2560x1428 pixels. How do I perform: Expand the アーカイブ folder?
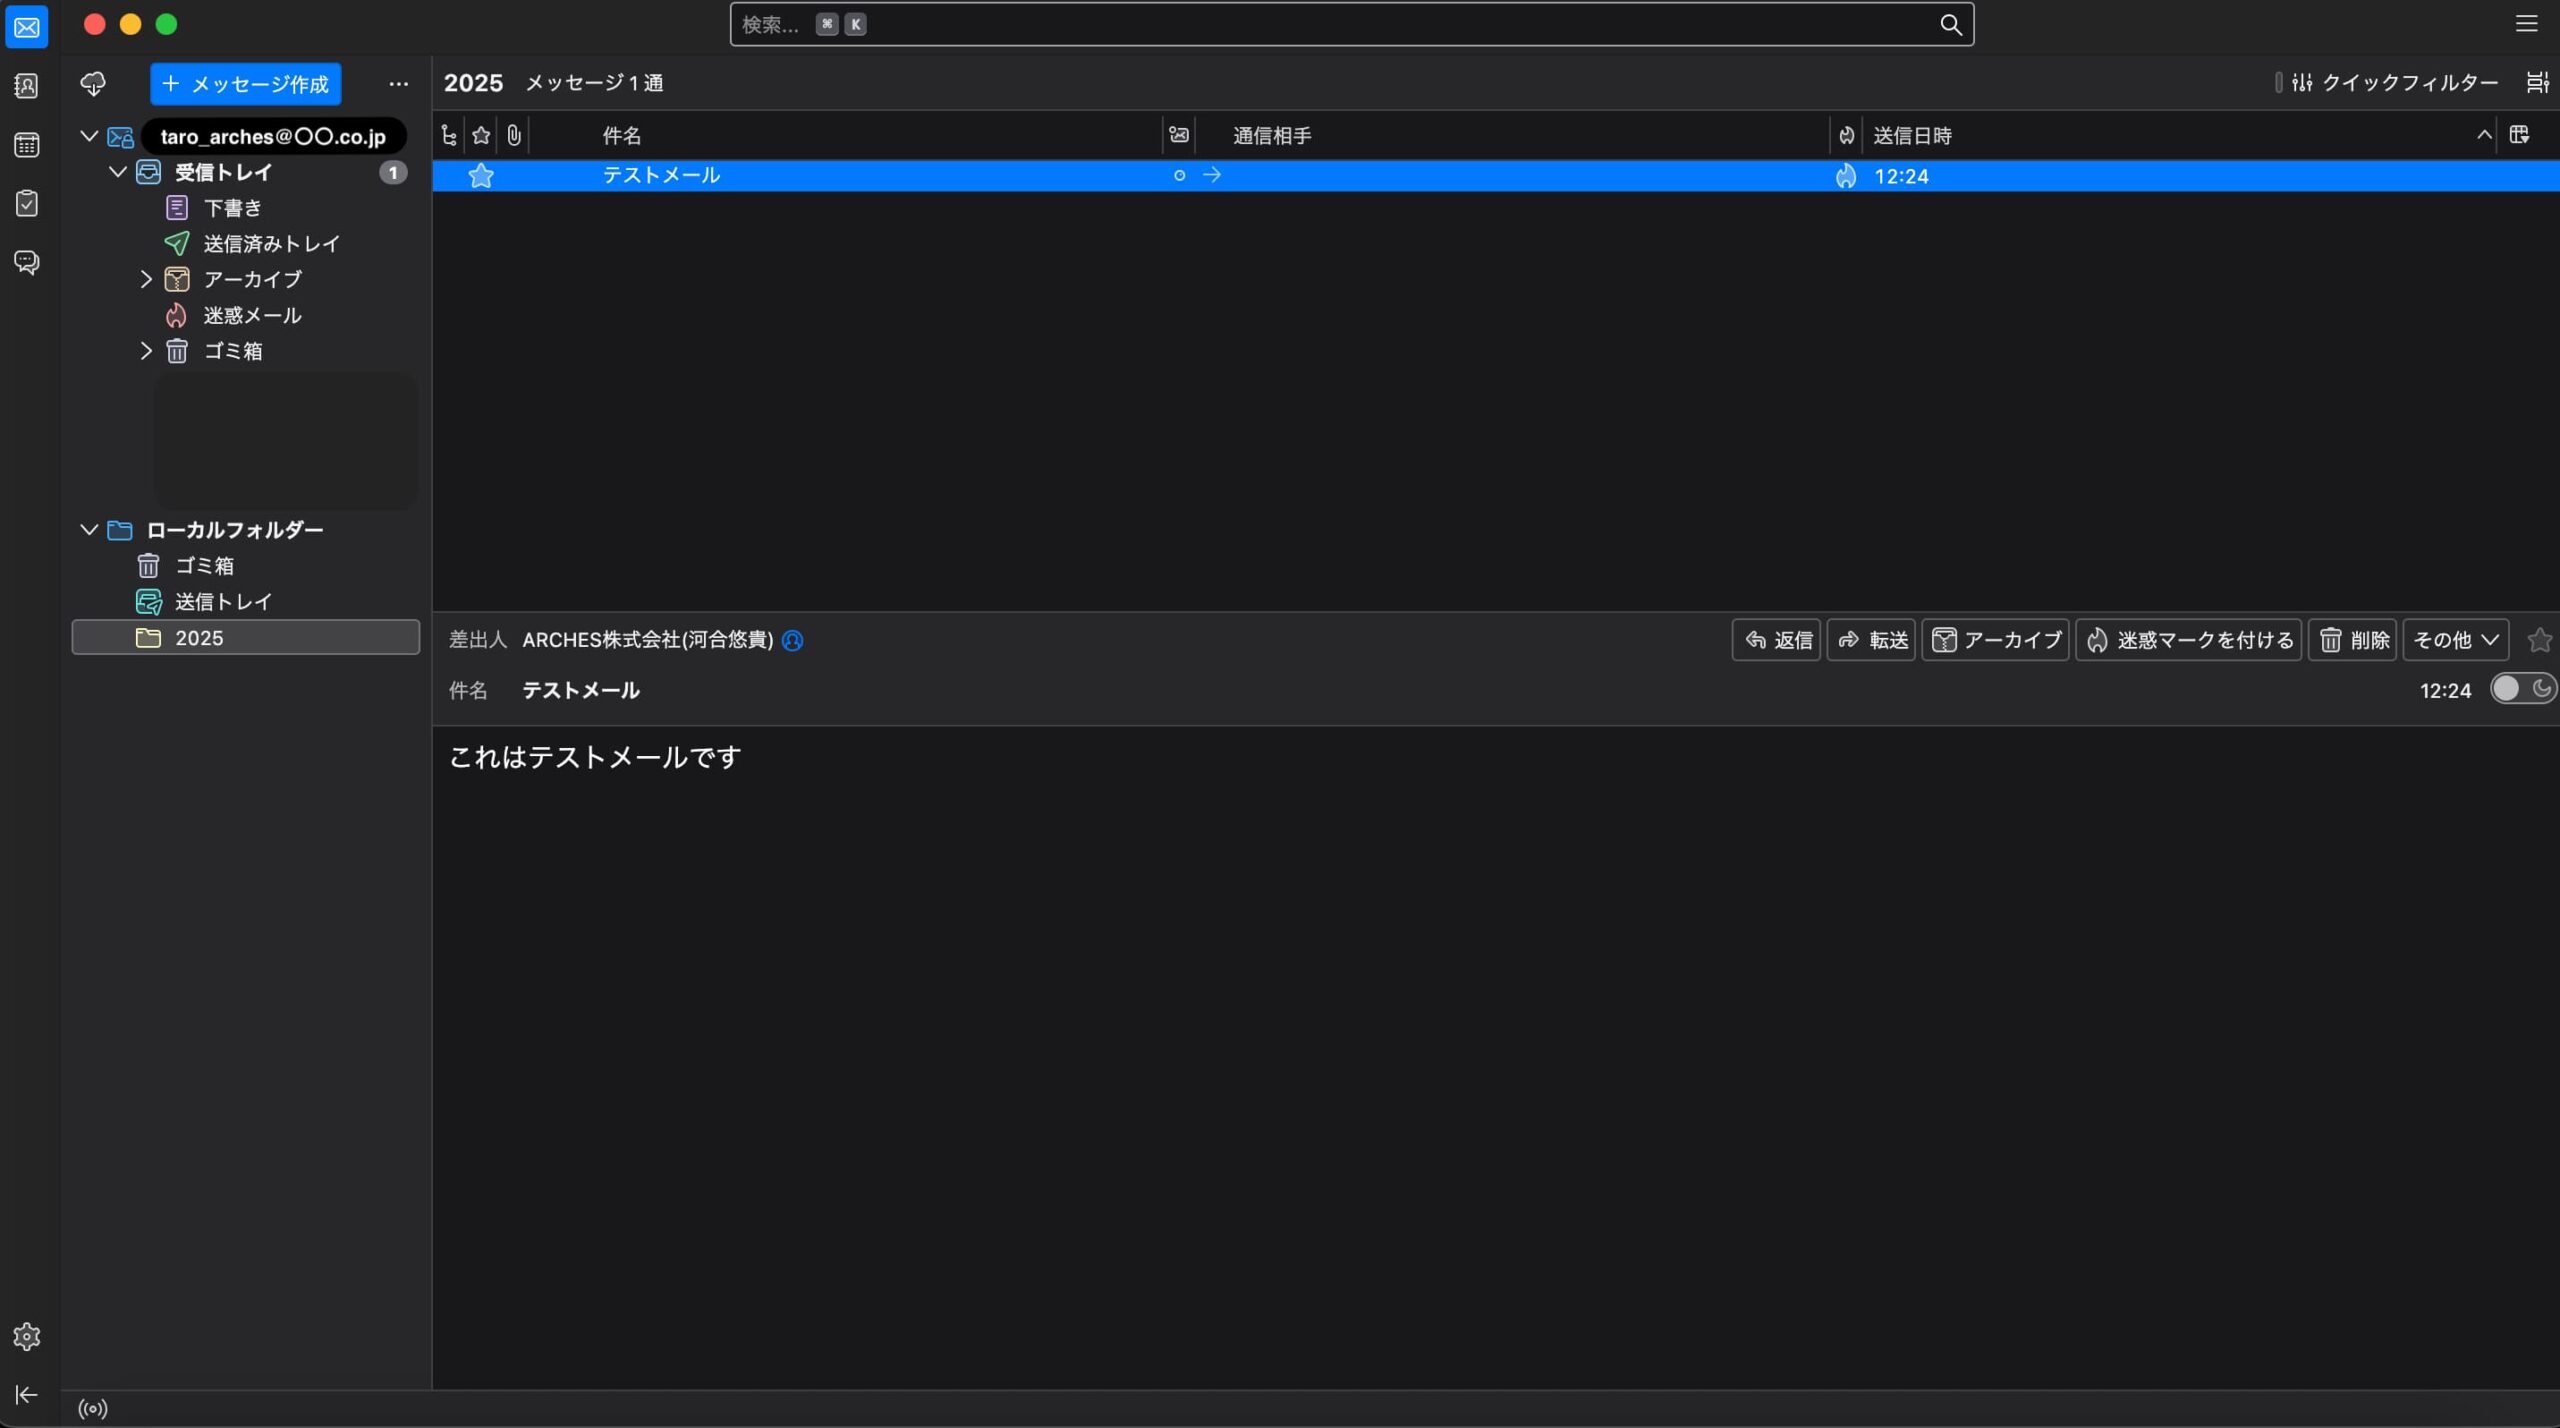tap(146, 279)
